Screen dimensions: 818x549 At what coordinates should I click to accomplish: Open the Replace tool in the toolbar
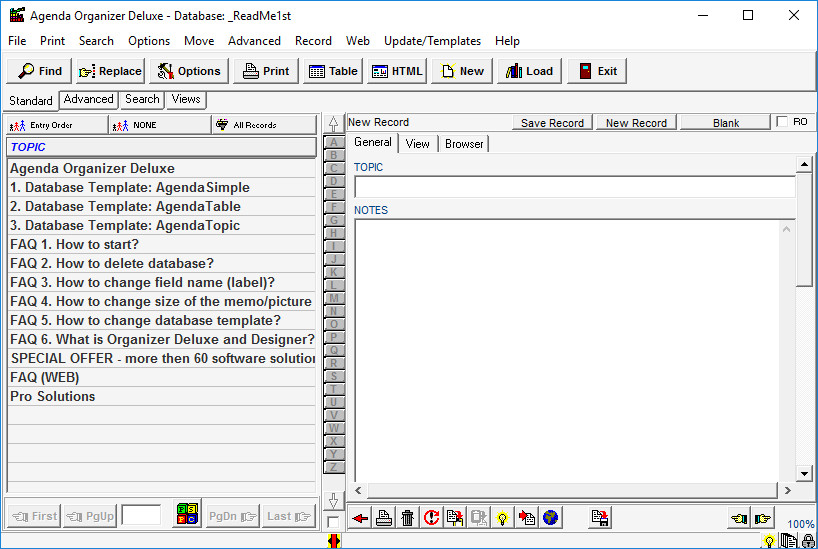[x=111, y=71]
